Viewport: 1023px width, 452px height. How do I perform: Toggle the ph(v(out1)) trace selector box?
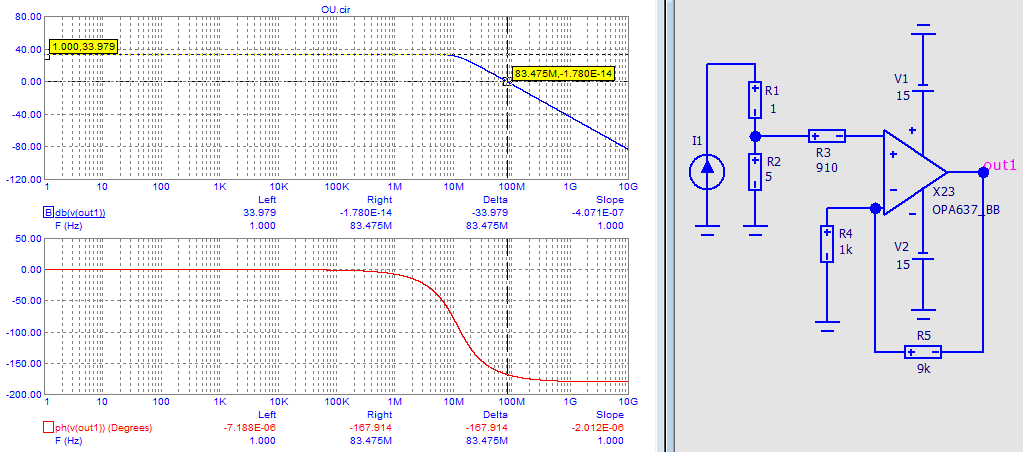coord(46,428)
